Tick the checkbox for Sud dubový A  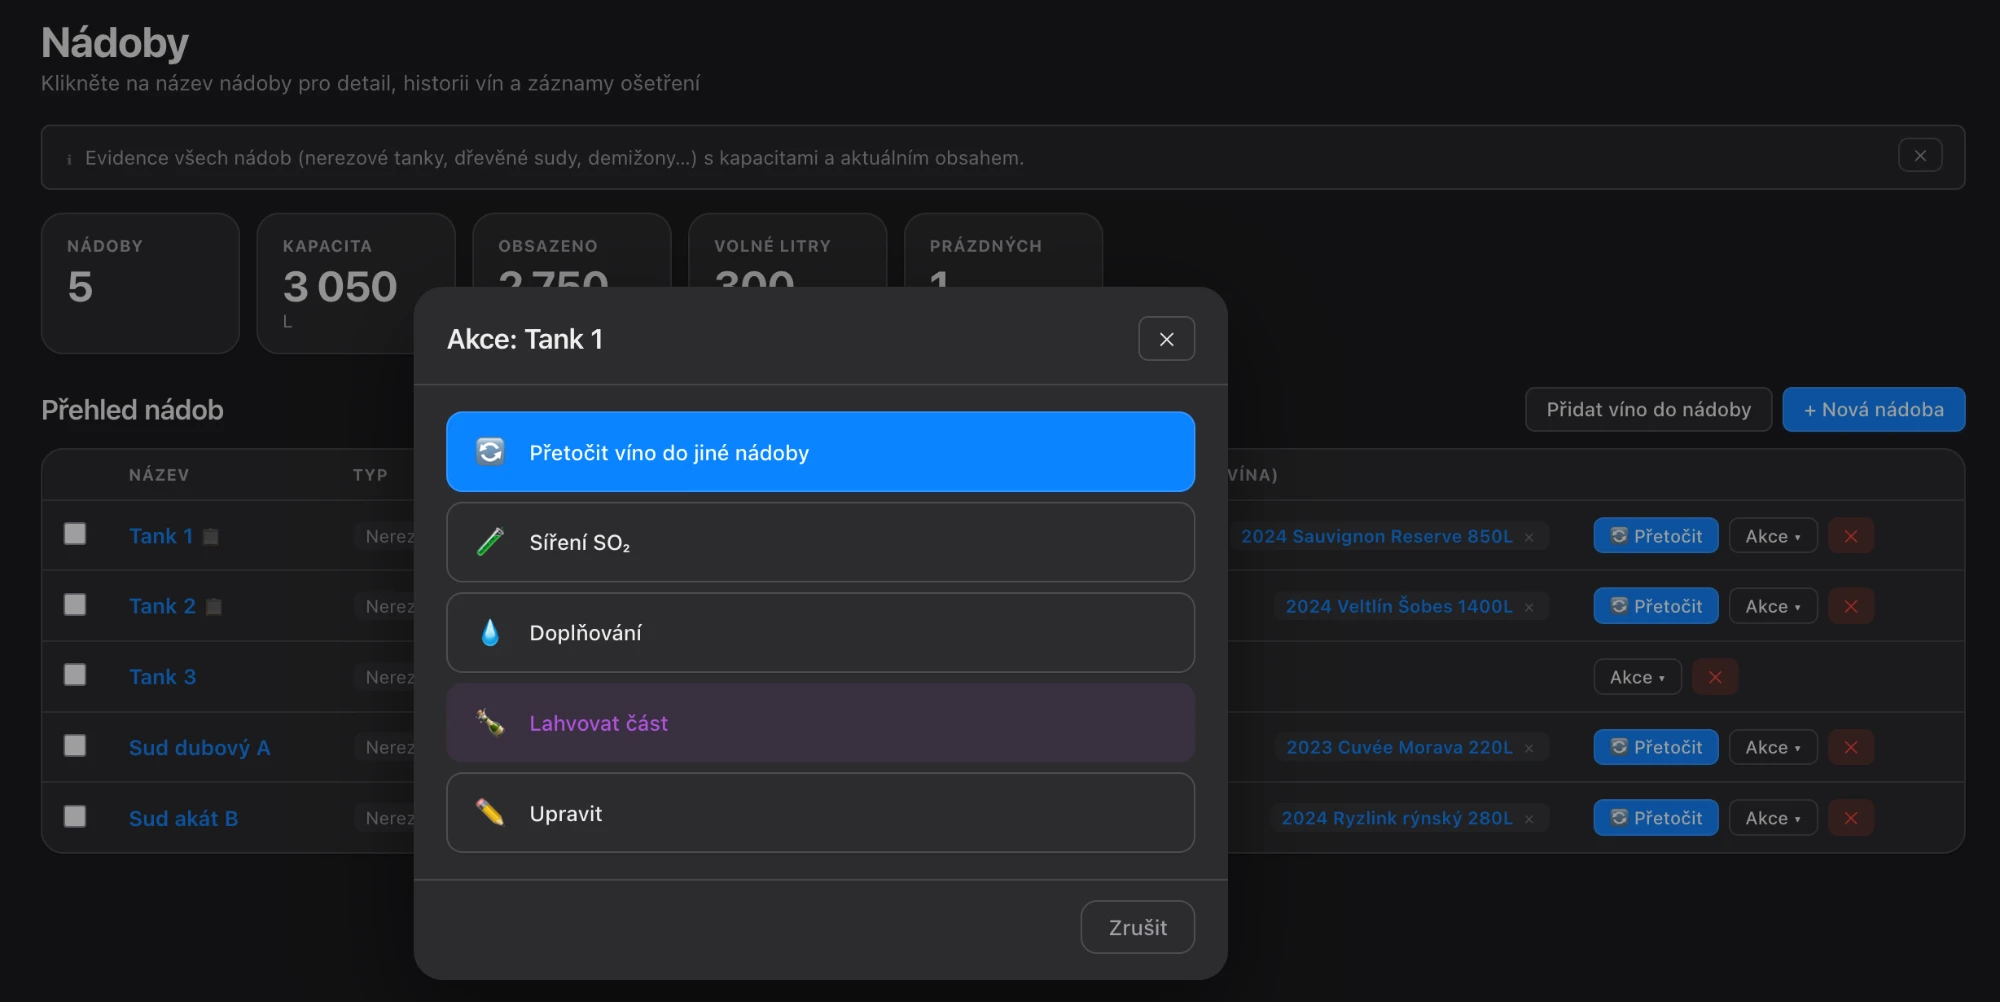pos(75,746)
